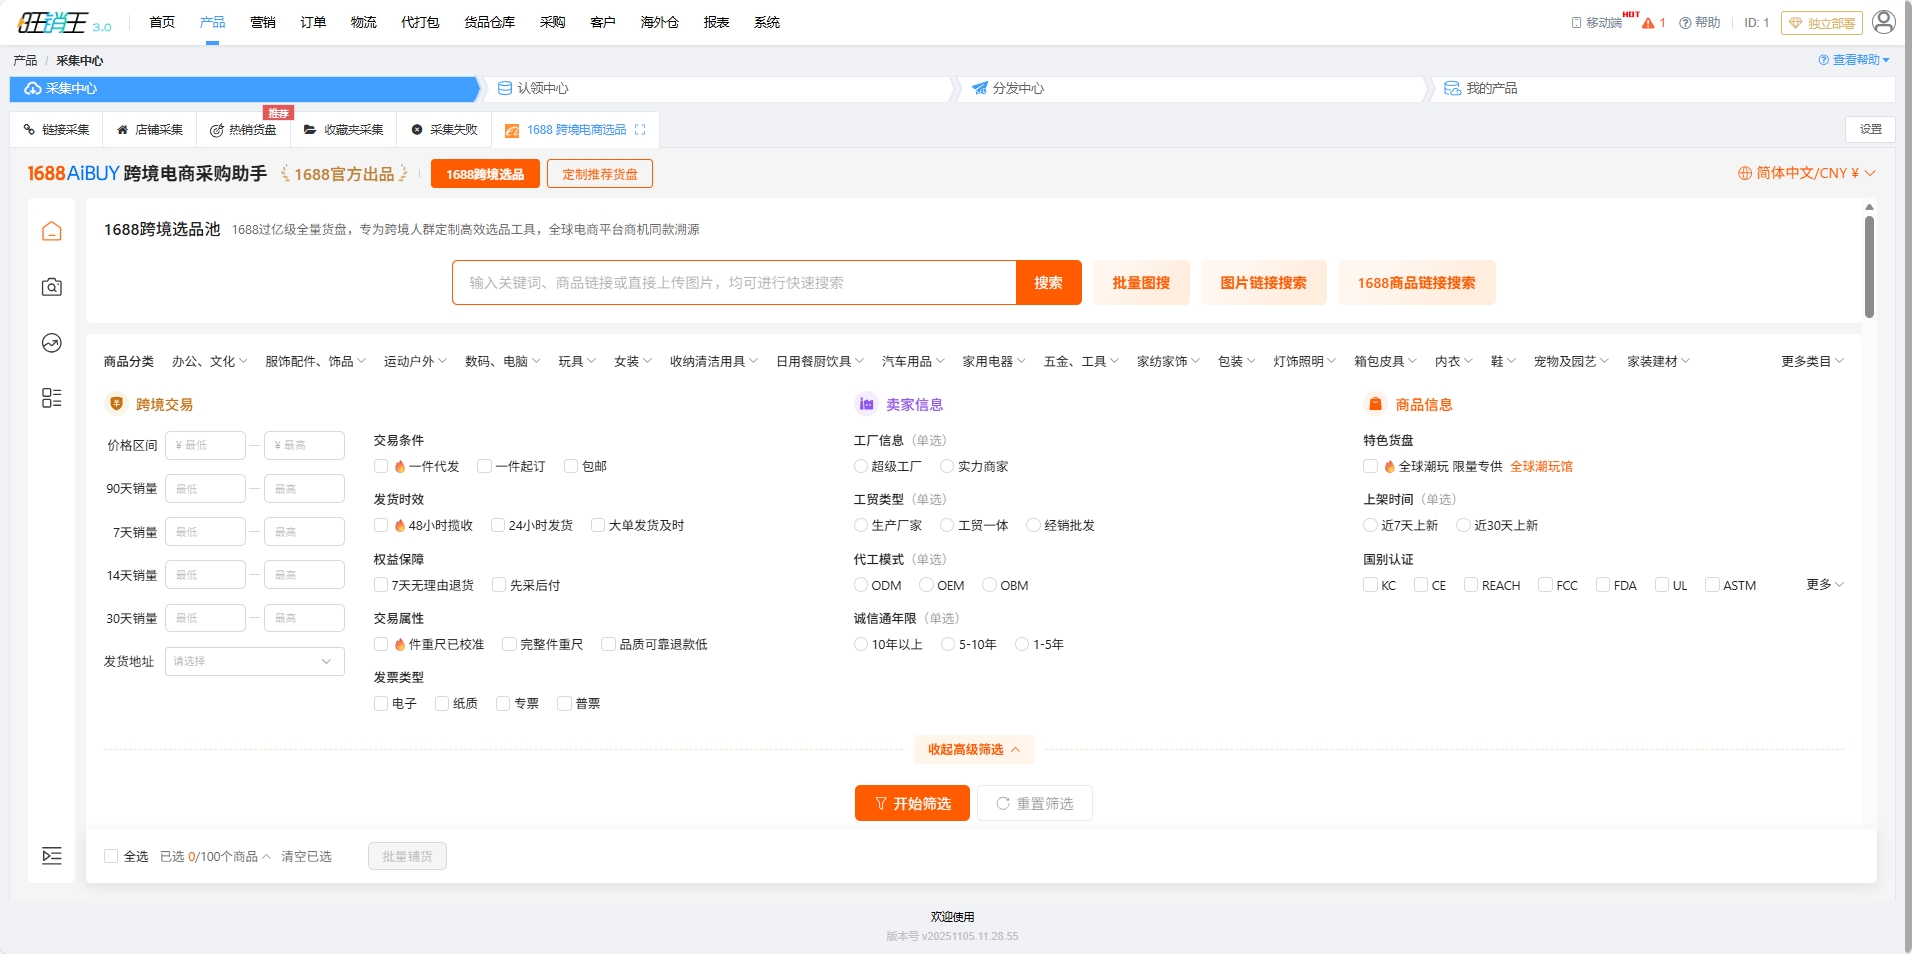Collapse sidebar using bottom menu icon
Viewport: 1912px width, 954px height.
tap(52, 856)
